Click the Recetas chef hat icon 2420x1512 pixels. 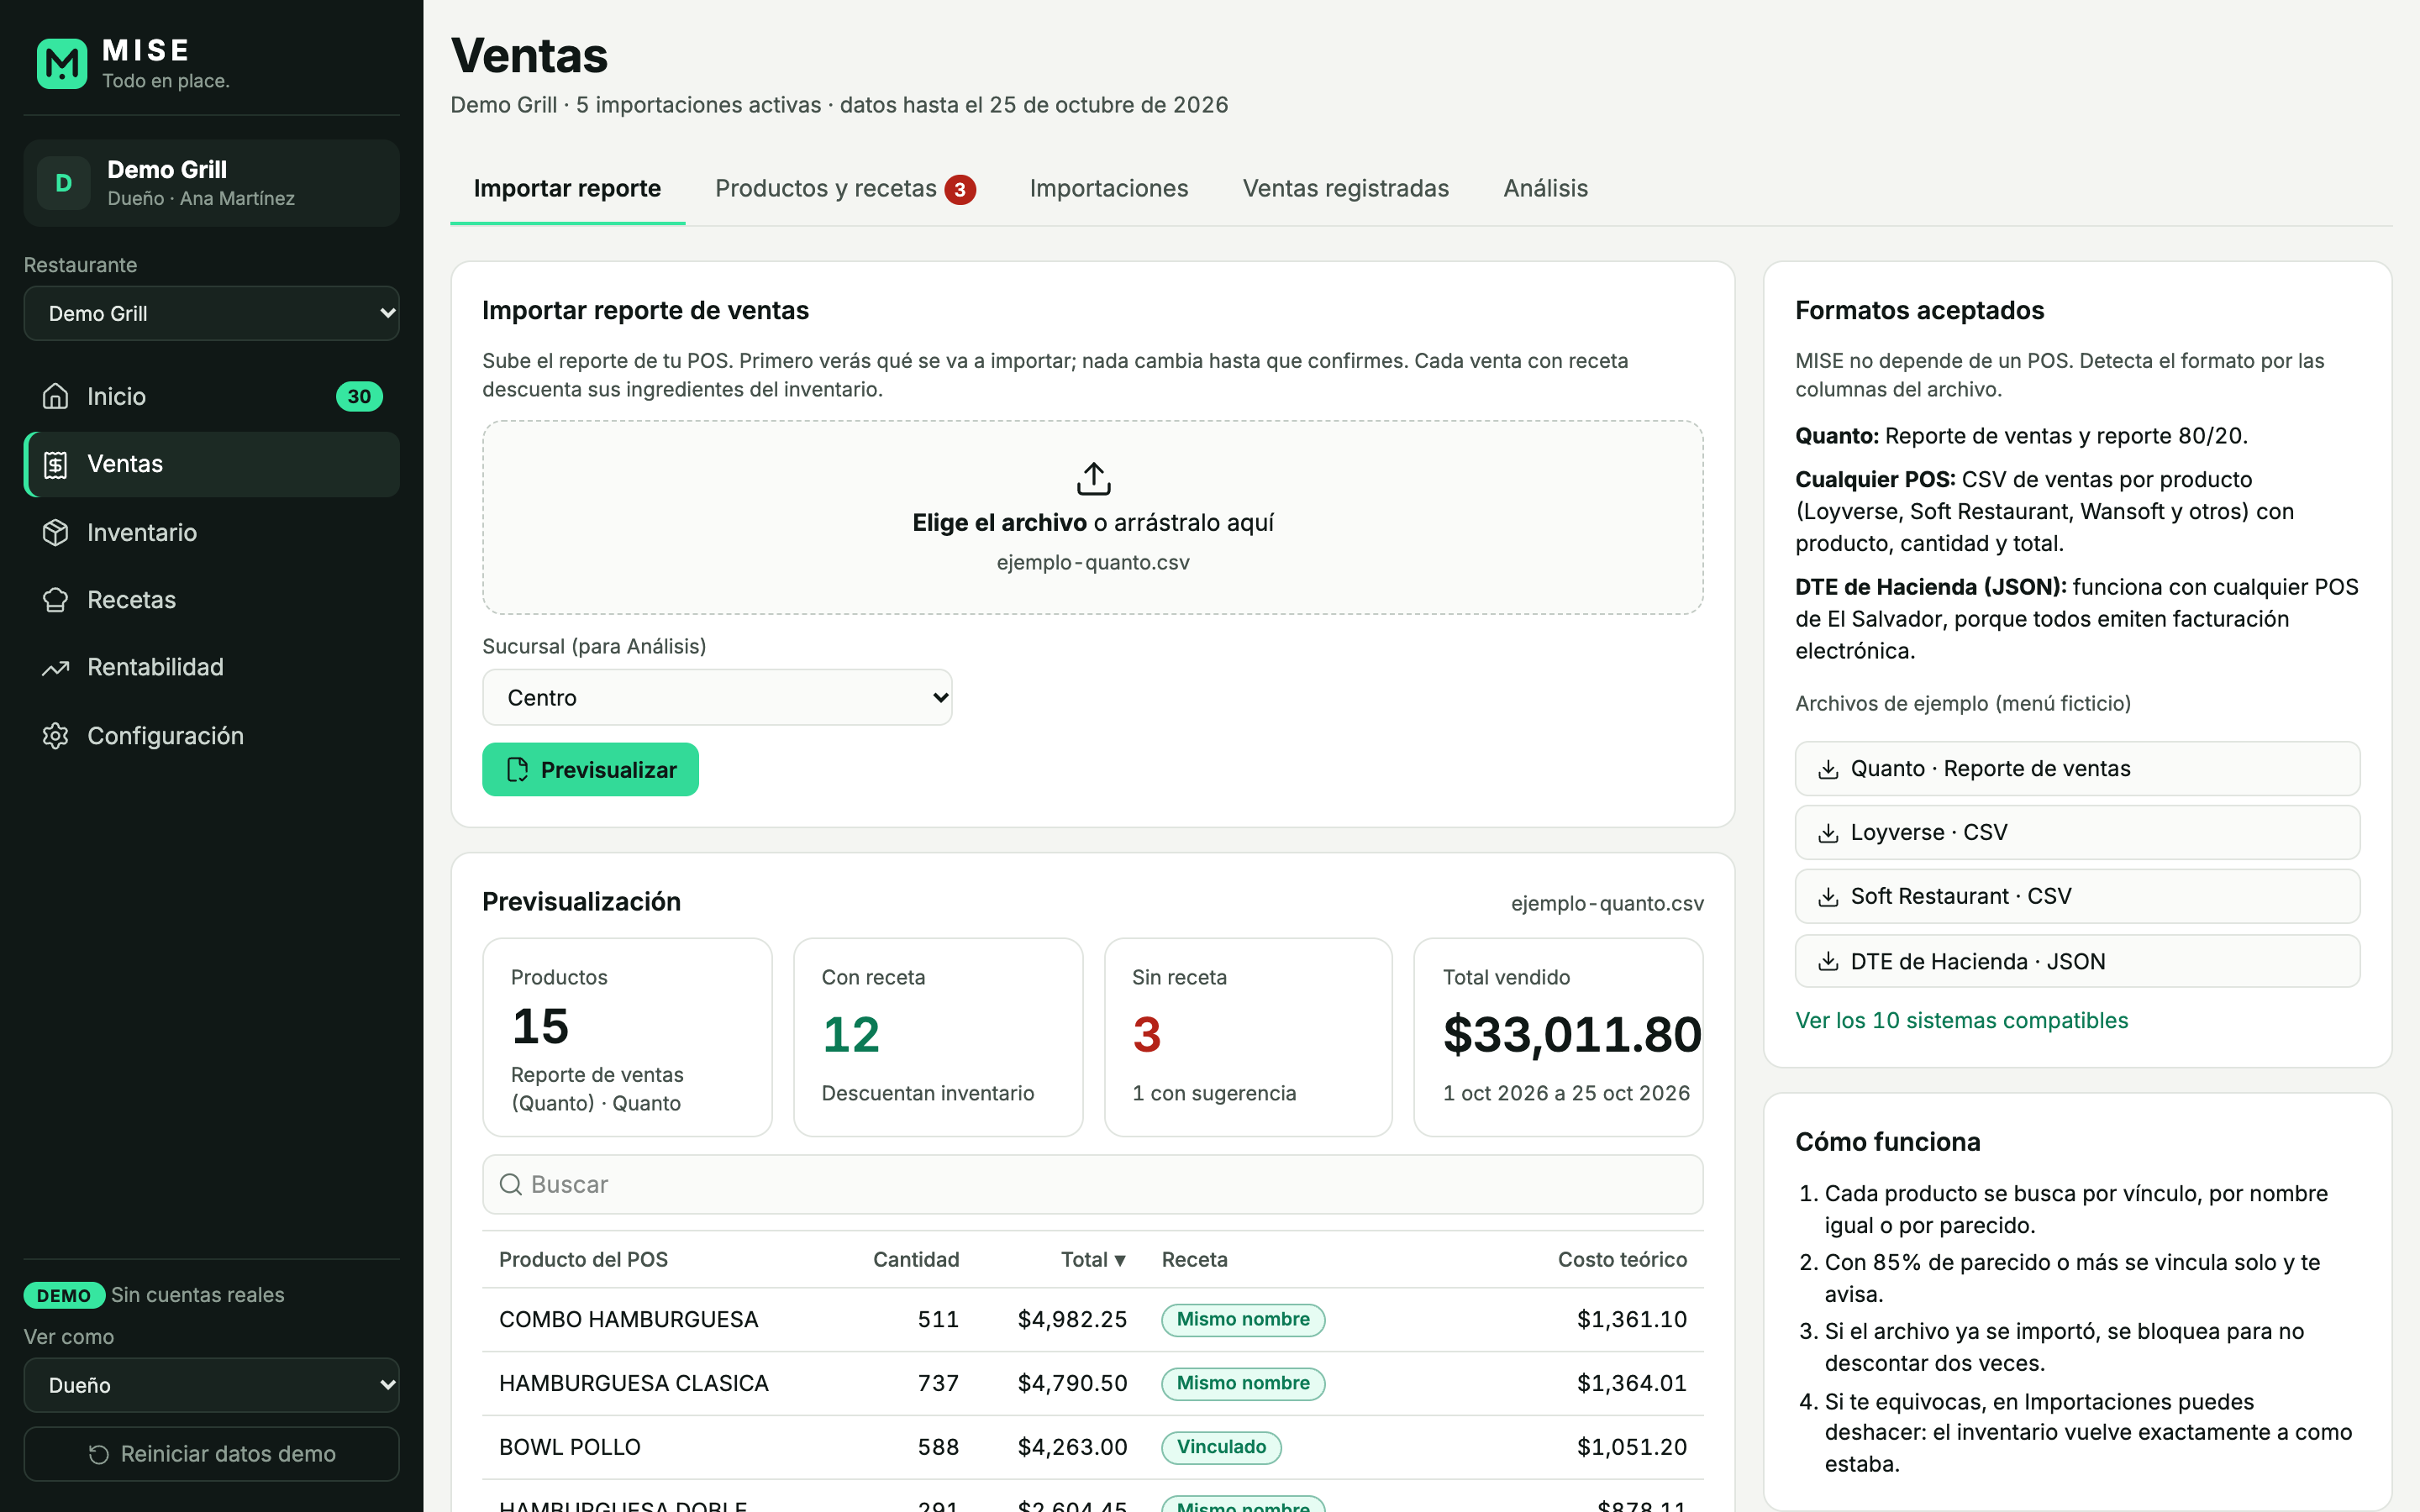[56, 600]
